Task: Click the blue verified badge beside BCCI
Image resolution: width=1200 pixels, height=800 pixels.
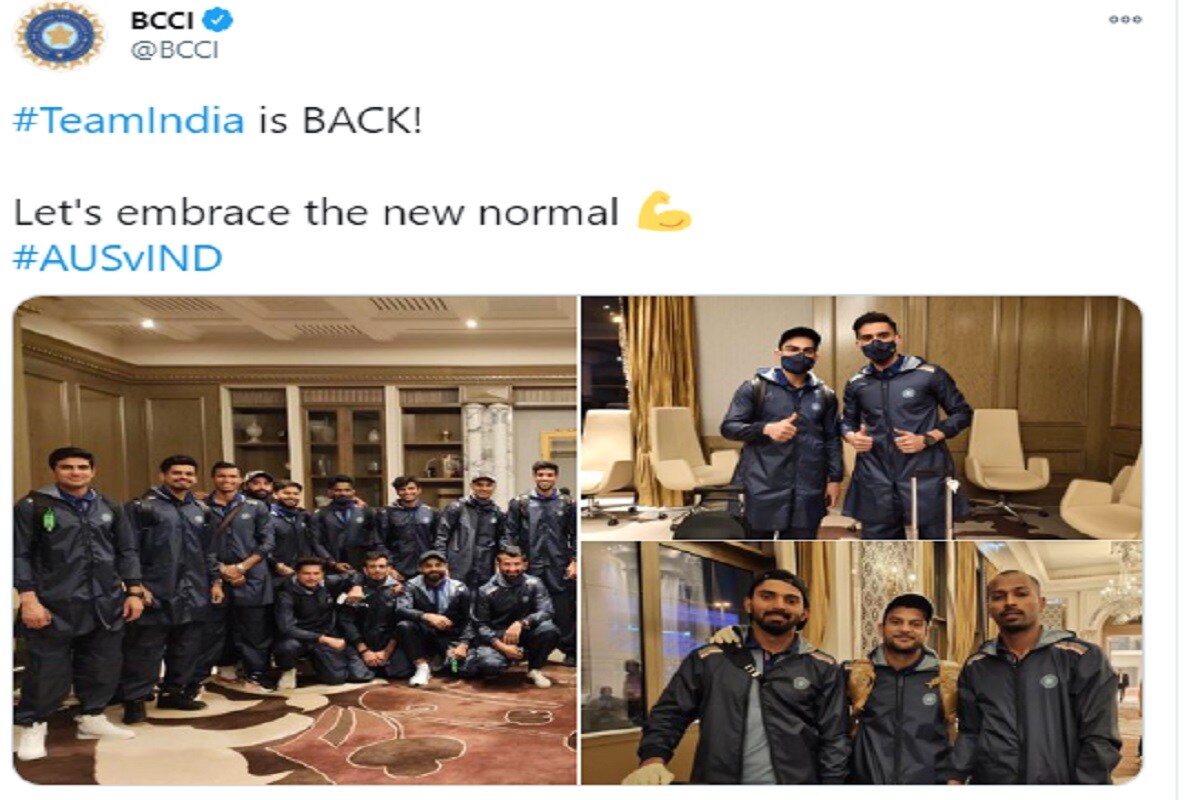Action: click(x=217, y=19)
